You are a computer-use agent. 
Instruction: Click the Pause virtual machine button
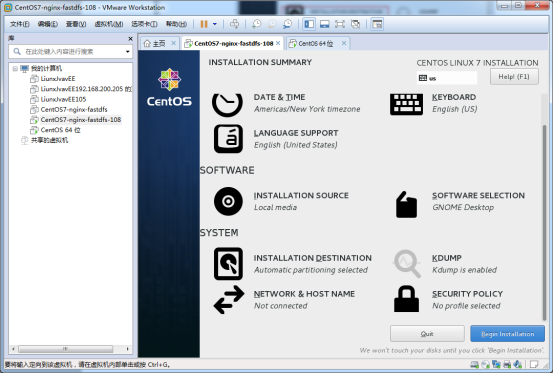click(x=204, y=24)
